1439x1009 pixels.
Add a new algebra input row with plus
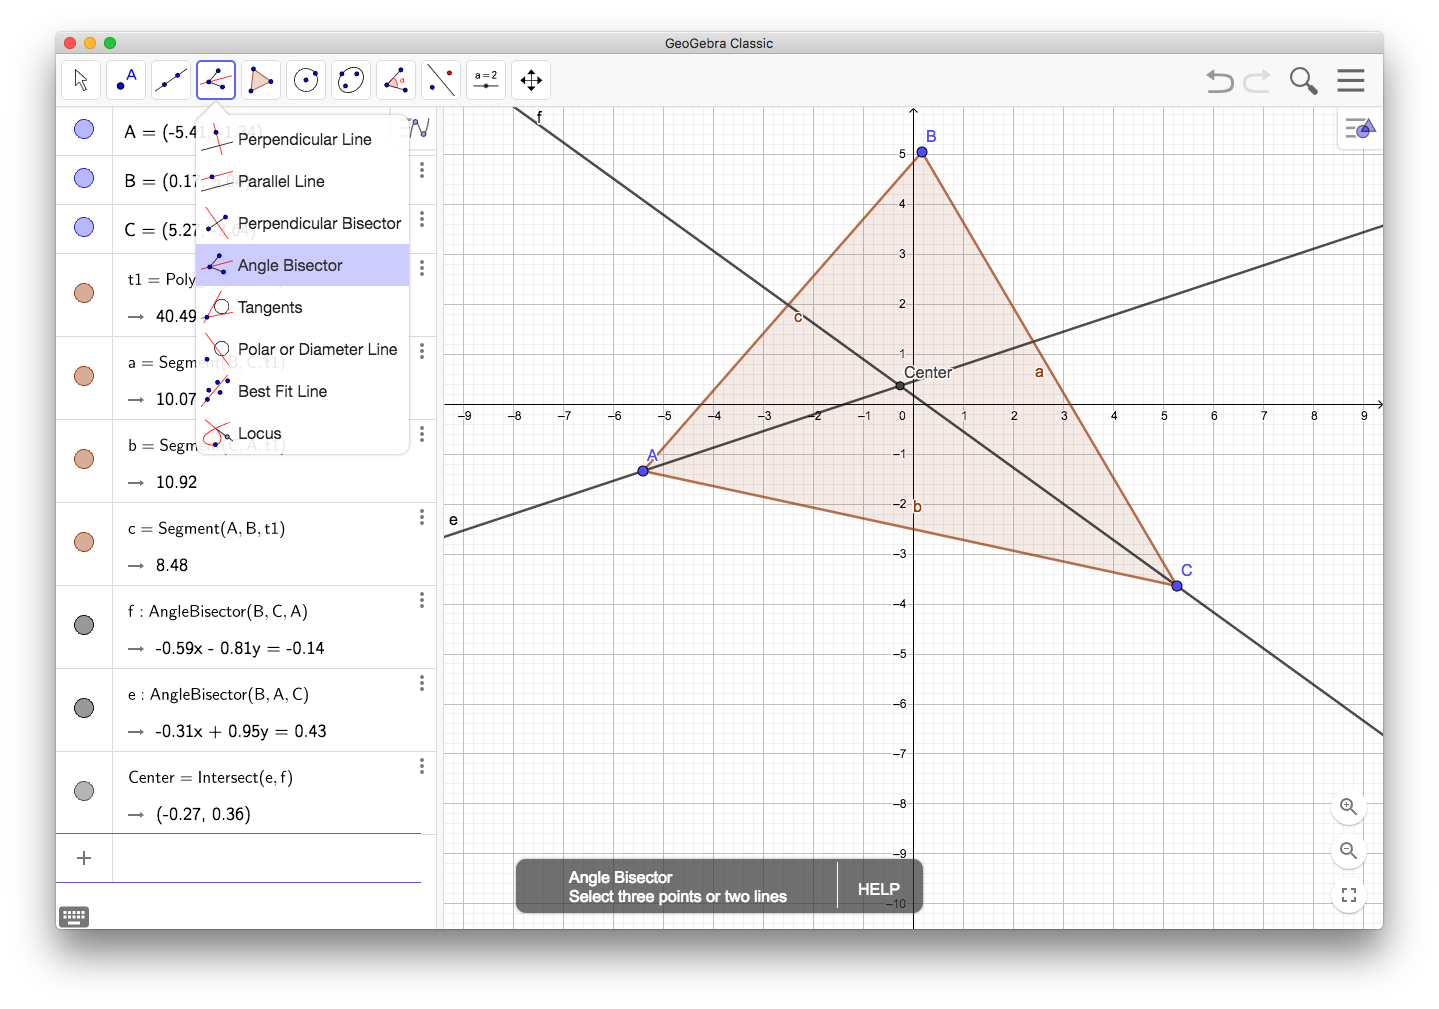(84, 857)
